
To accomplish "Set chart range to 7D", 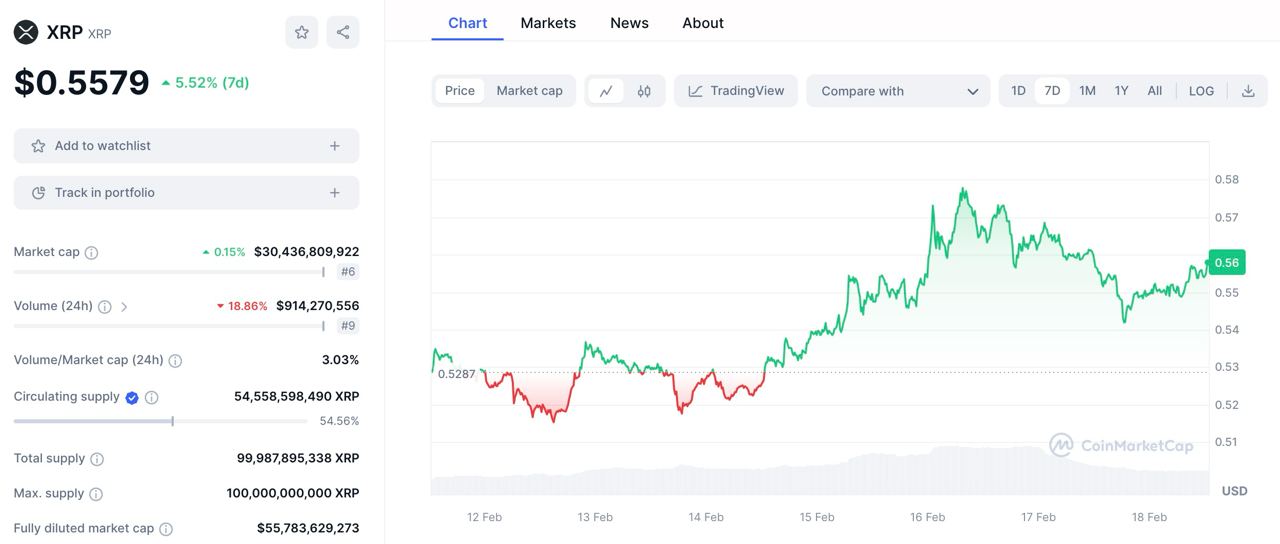I will (1052, 91).
